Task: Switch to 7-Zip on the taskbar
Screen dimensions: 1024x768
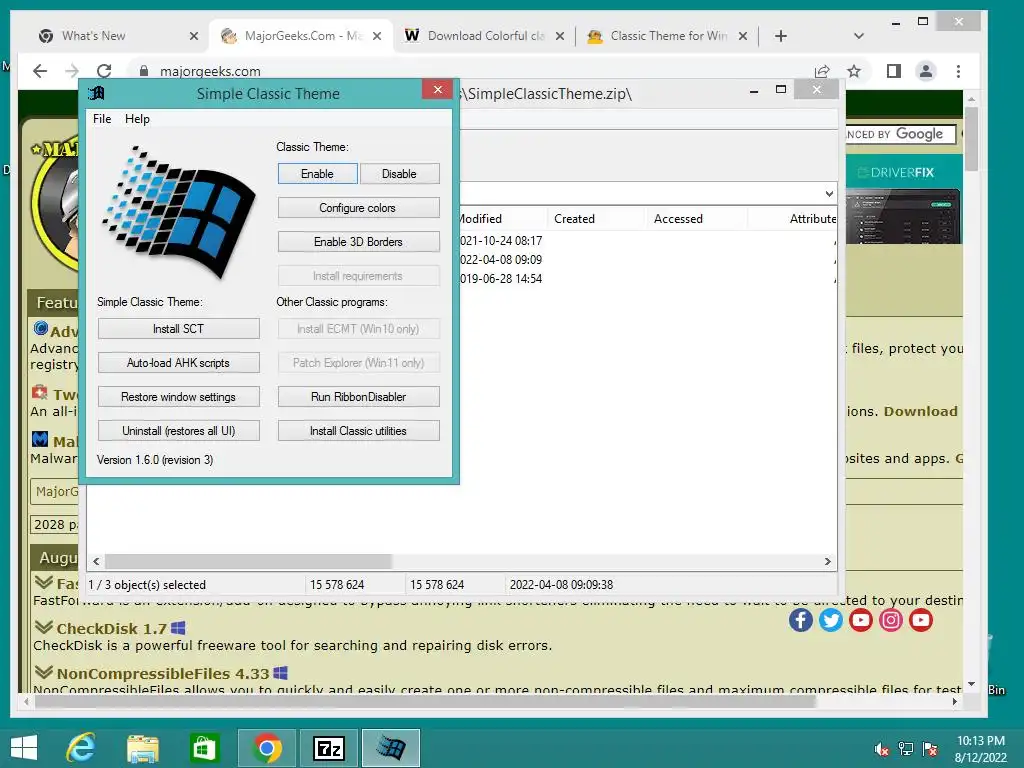Action: [x=328, y=748]
